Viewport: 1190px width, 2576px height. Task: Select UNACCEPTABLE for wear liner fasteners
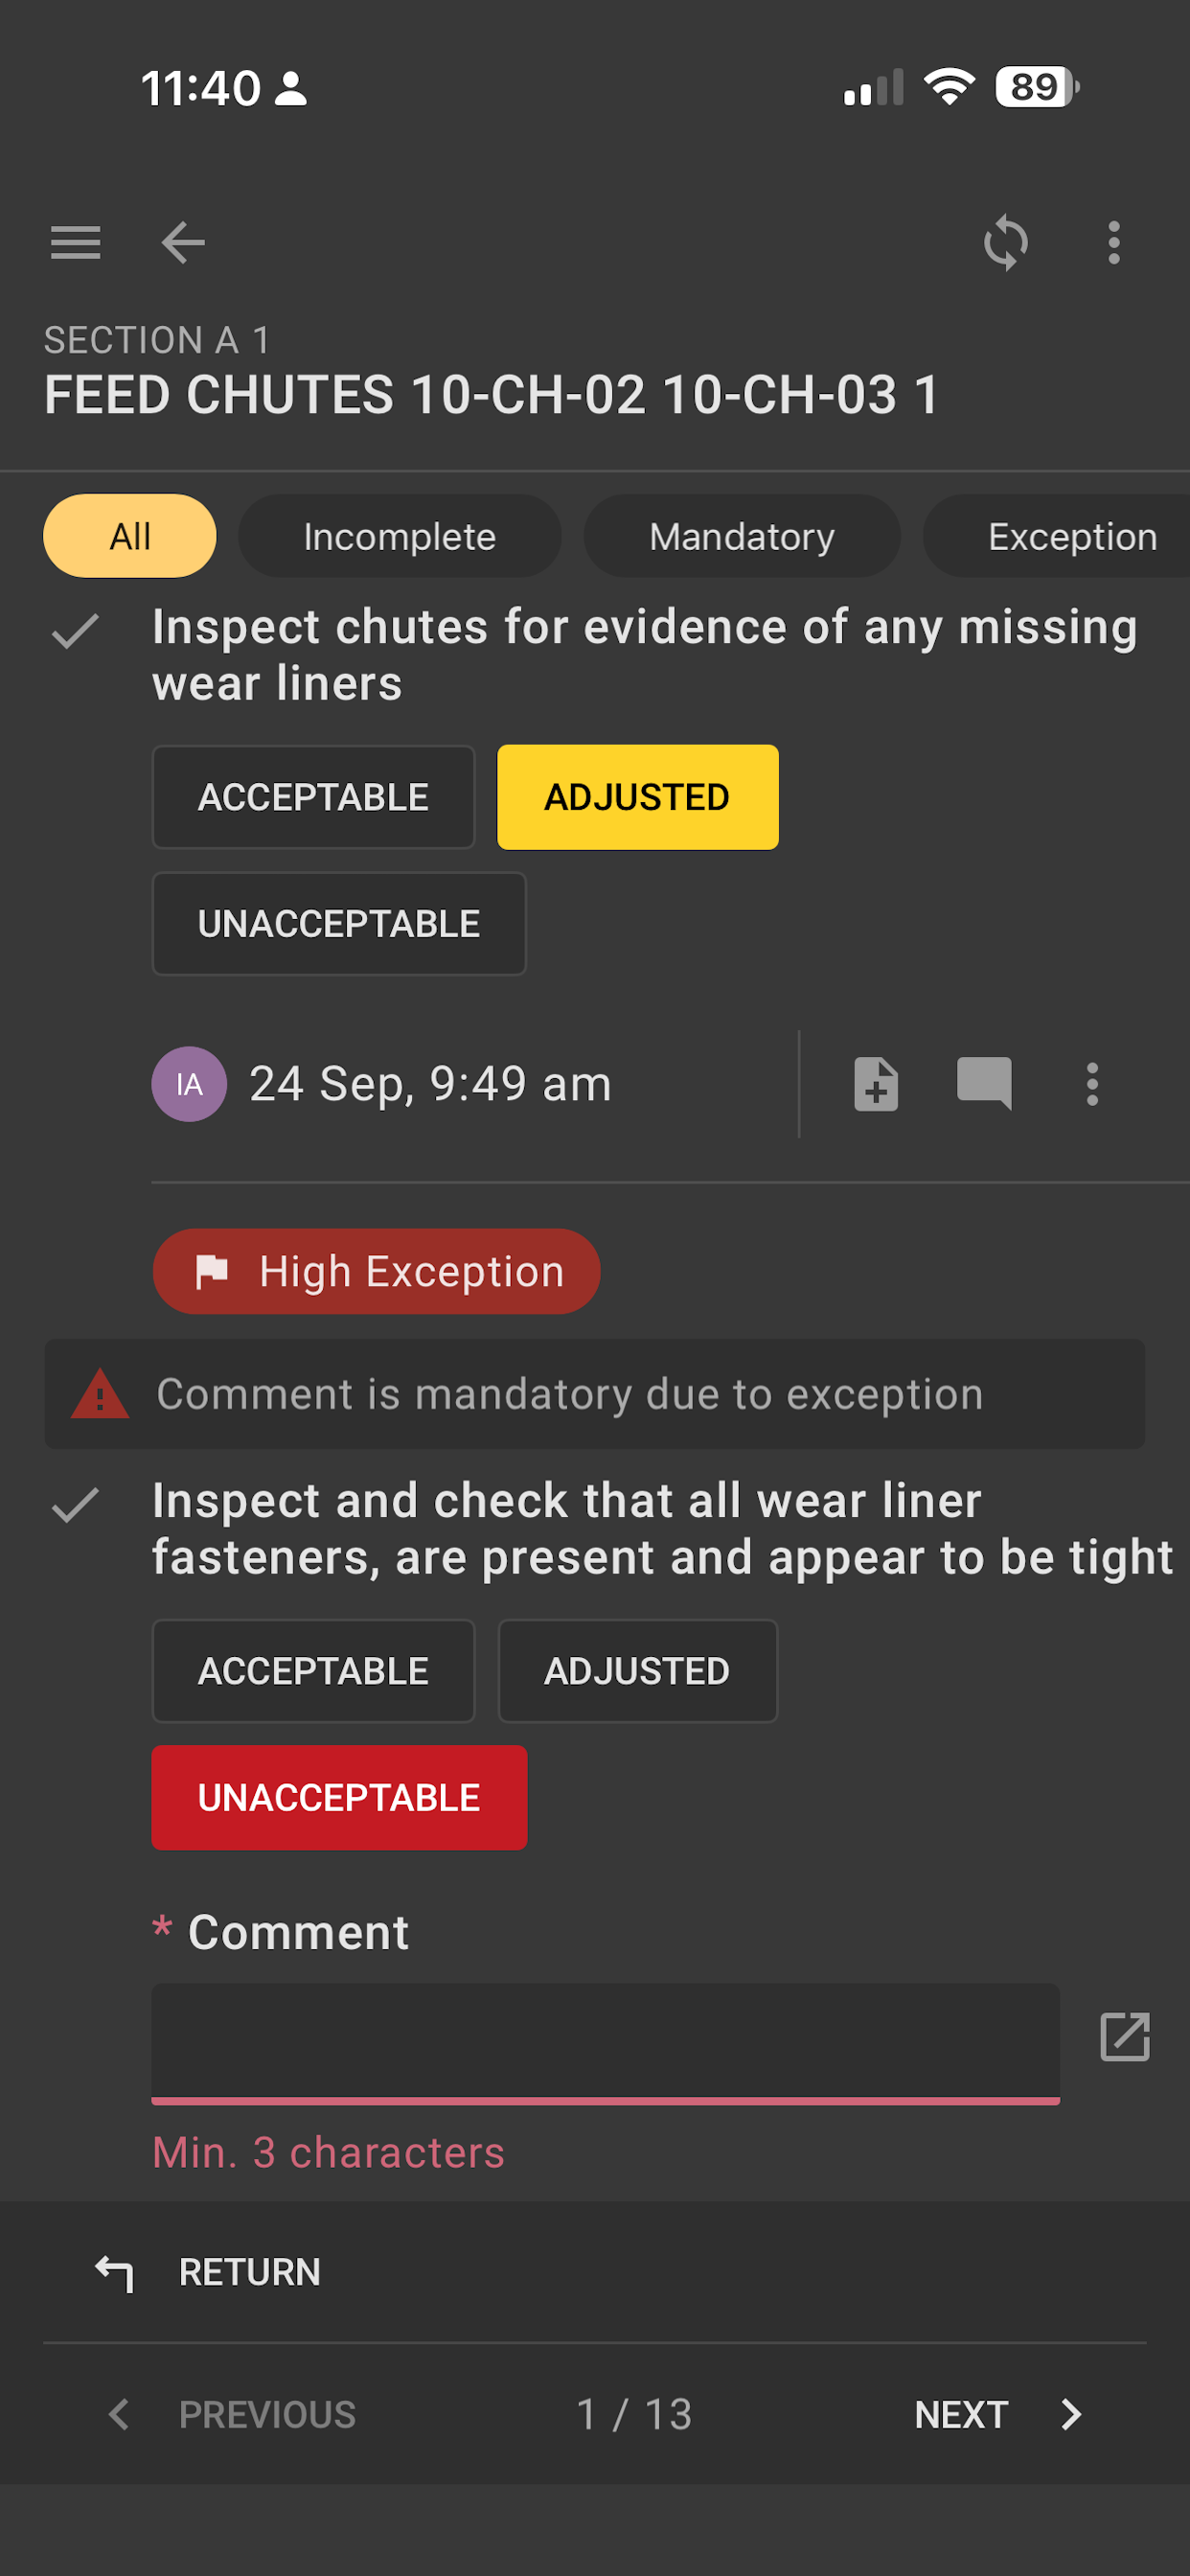[339, 1798]
